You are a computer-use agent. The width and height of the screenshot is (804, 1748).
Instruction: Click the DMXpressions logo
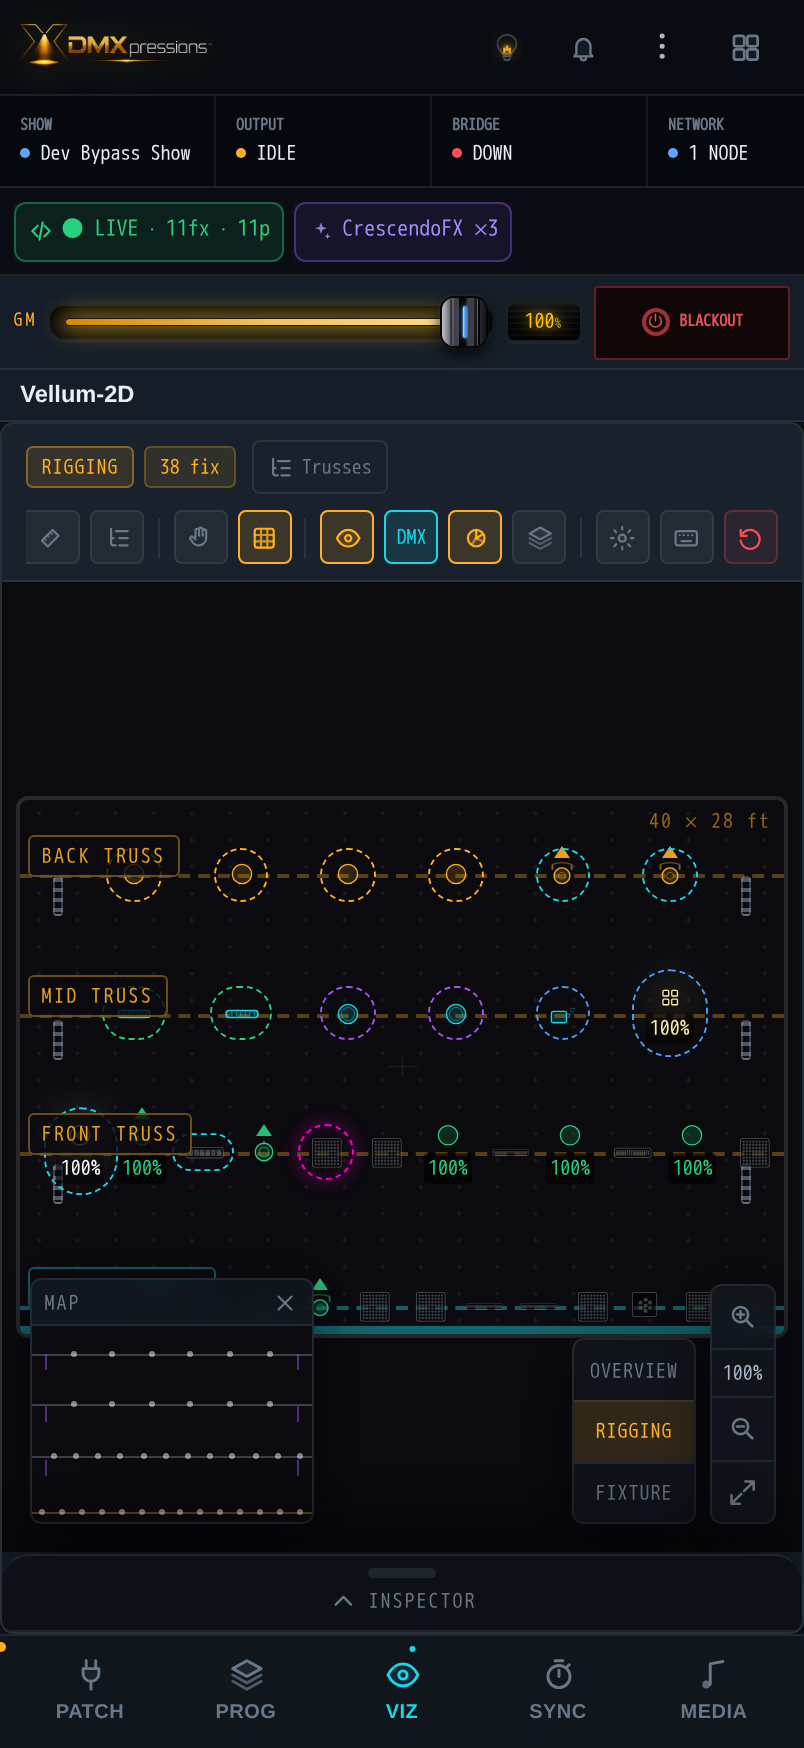point(115,45)
